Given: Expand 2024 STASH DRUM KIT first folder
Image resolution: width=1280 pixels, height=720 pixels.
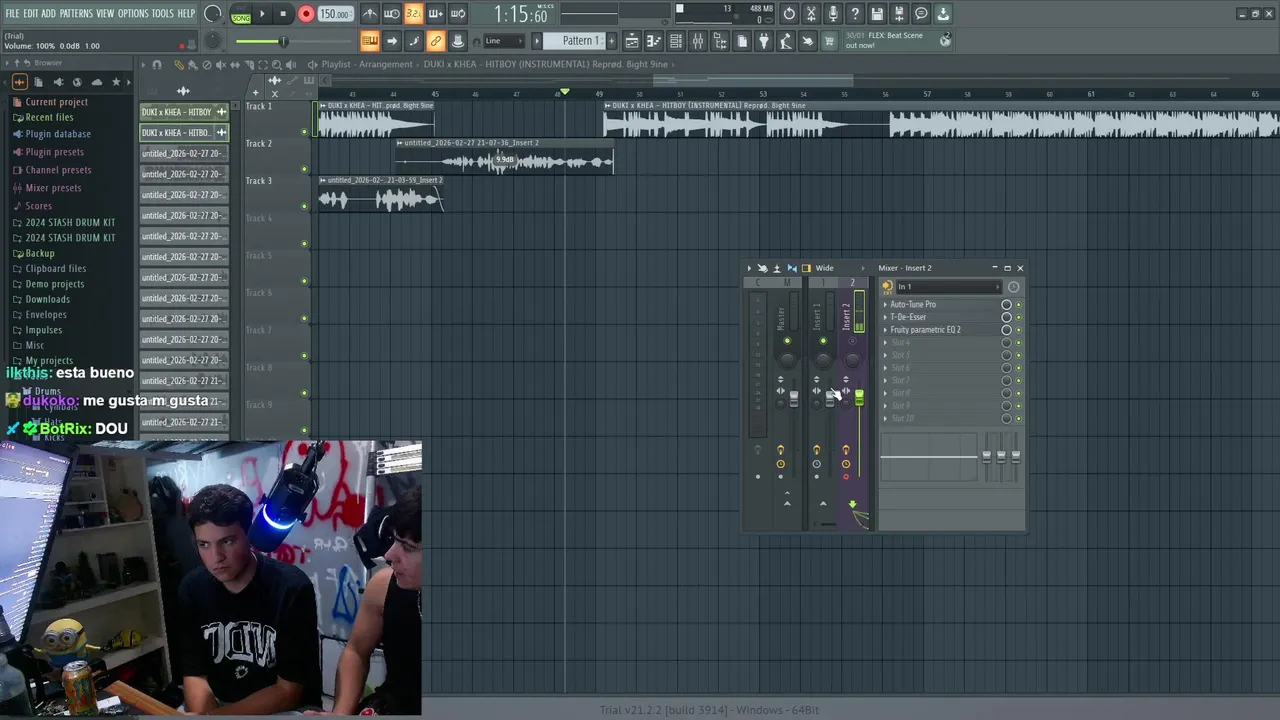Looking at the screenshot, I should (x=70, y=222).
